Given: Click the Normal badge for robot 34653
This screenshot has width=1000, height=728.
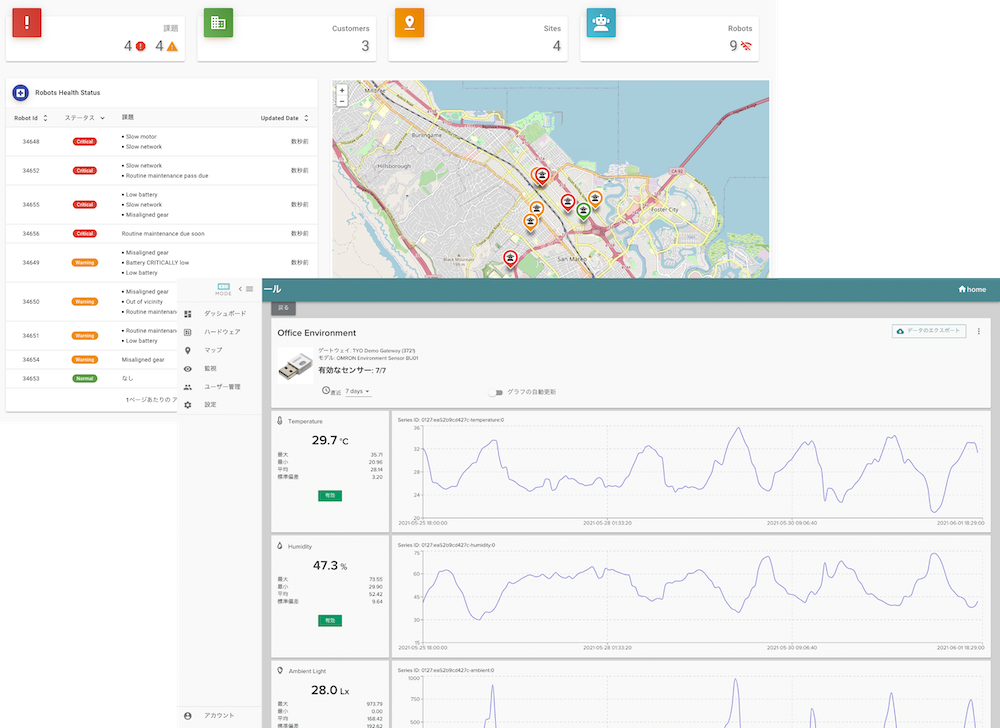Looking at the screenshot, I should 85,379.
